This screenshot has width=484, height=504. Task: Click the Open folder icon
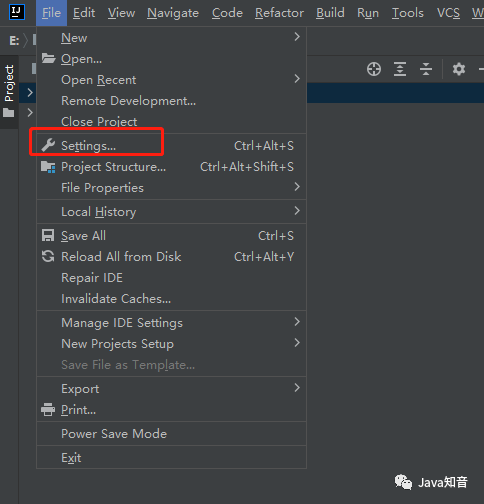click(x=48, y=58)
